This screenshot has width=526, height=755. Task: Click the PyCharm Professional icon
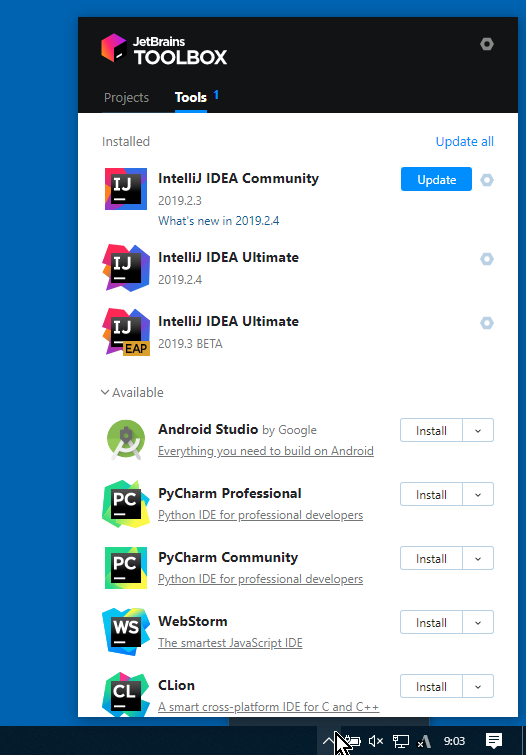(126, 504)
